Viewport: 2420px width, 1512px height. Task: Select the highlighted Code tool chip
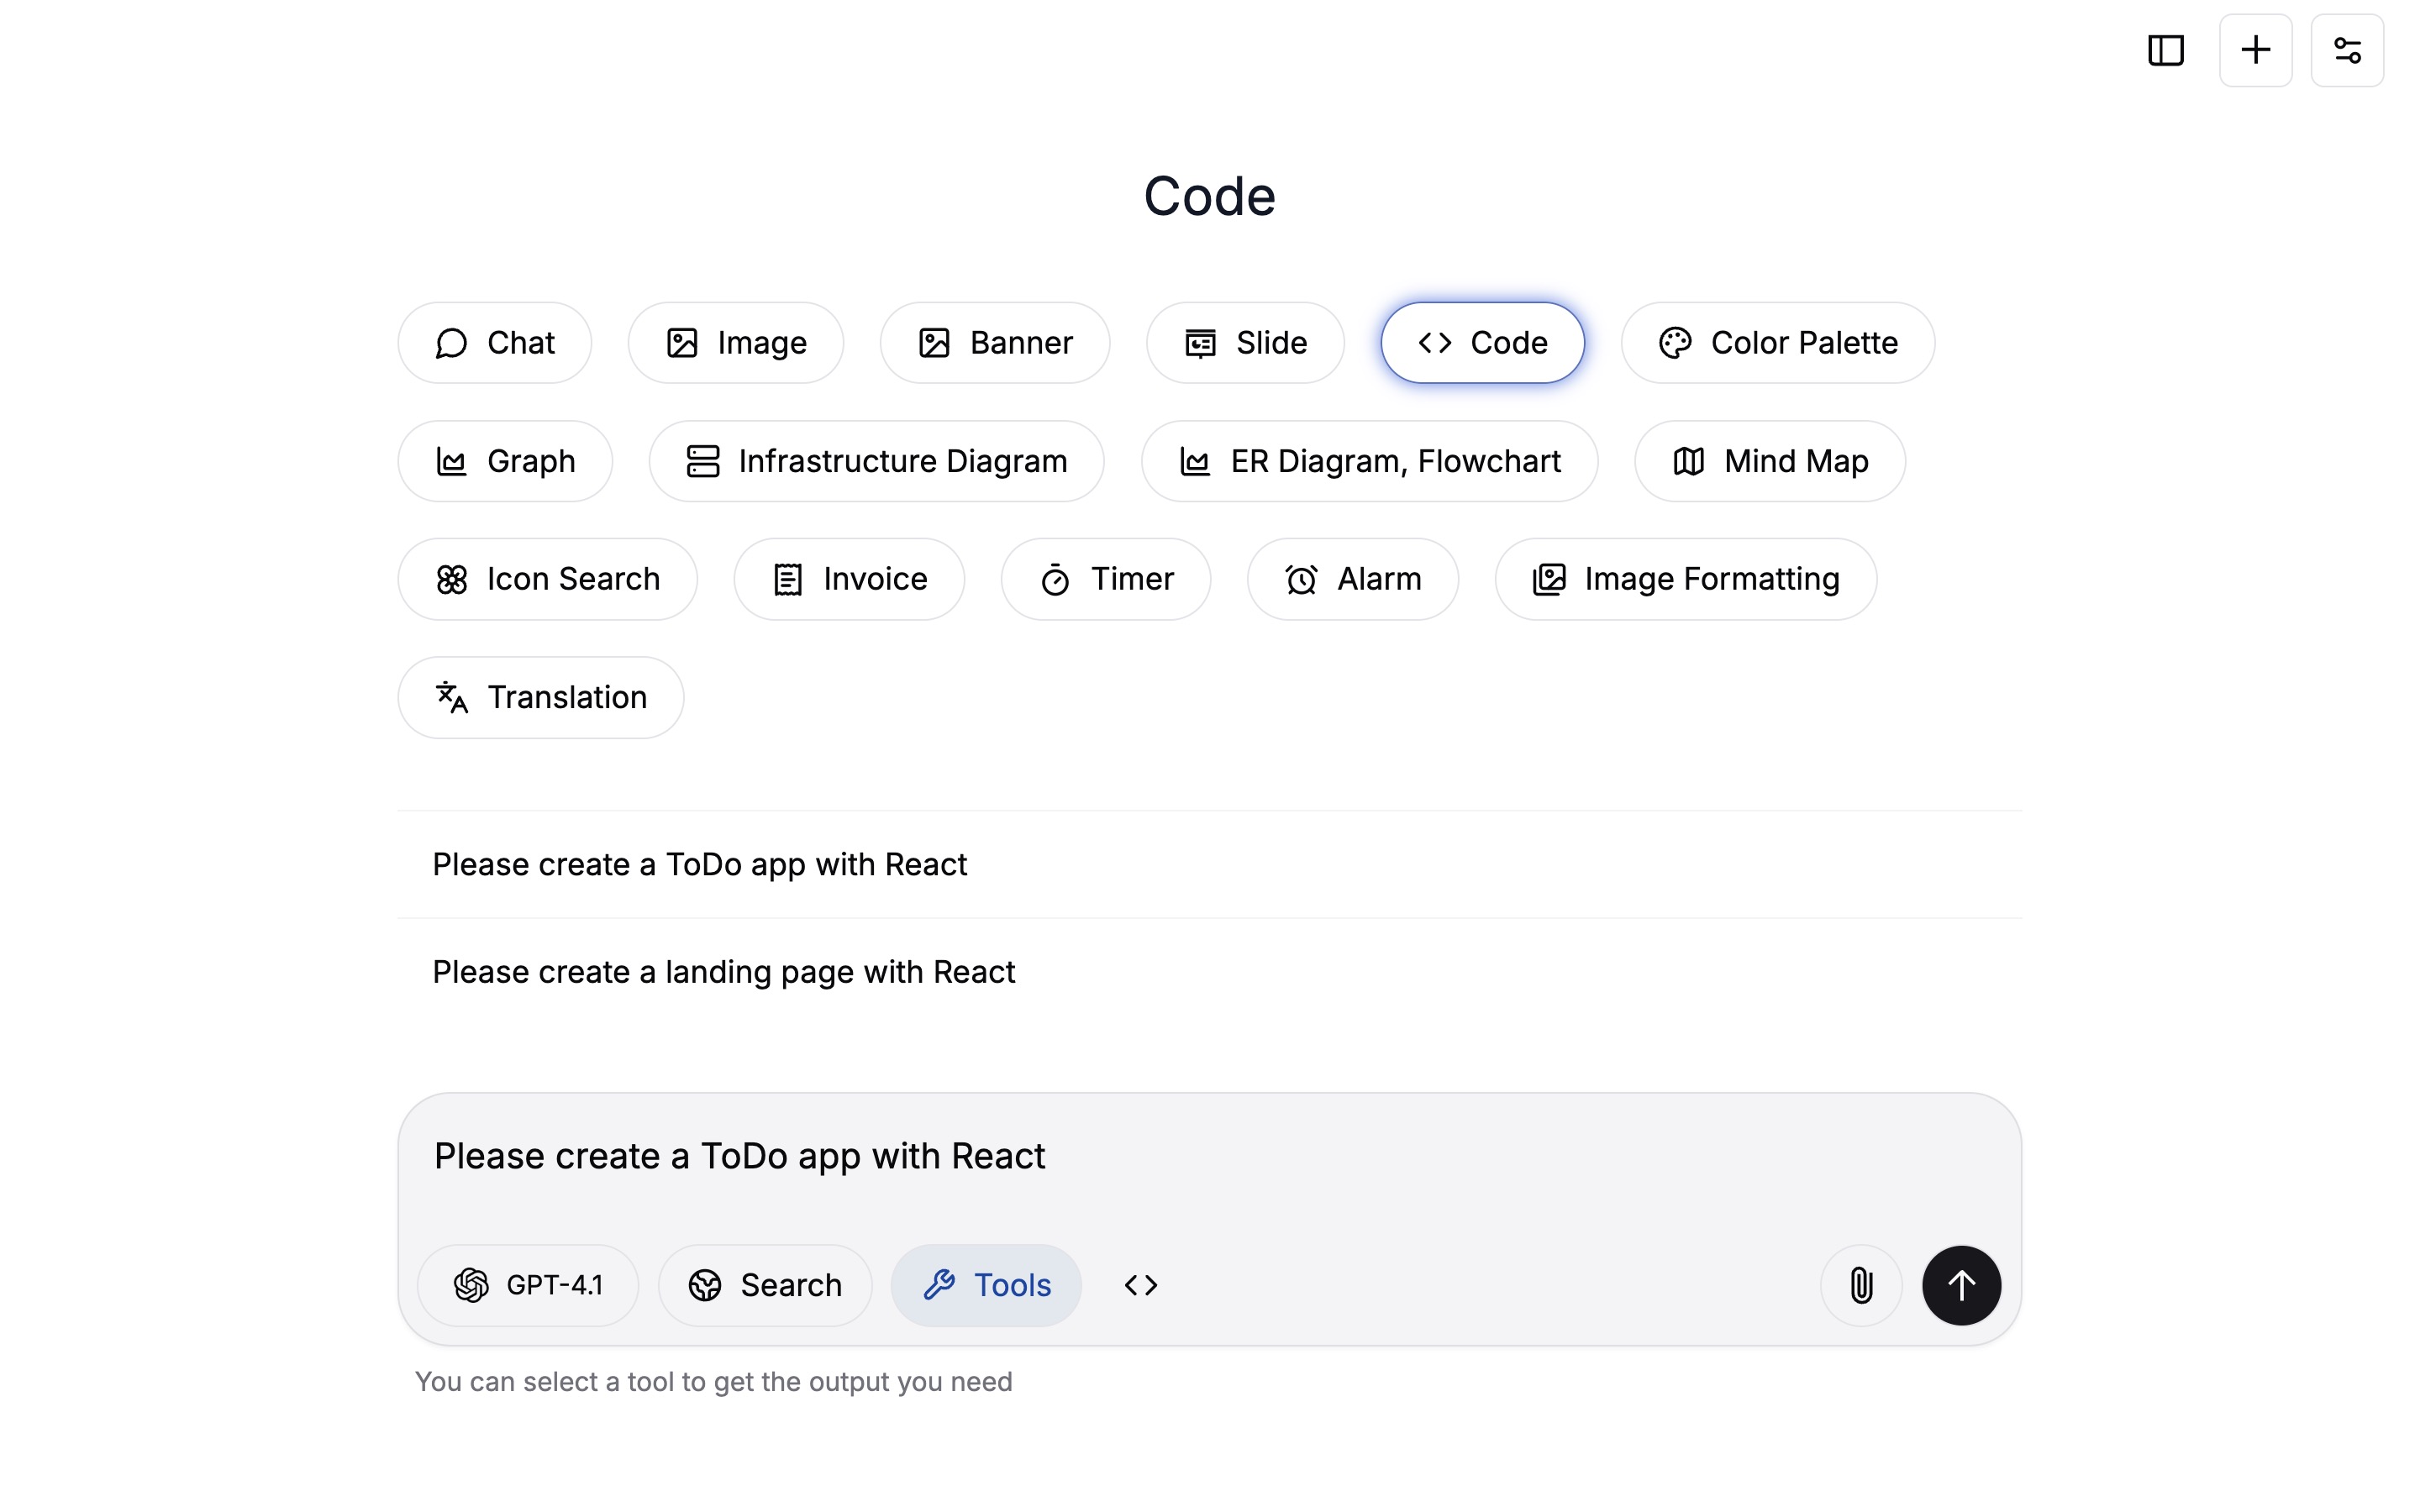click(1482, 343)
